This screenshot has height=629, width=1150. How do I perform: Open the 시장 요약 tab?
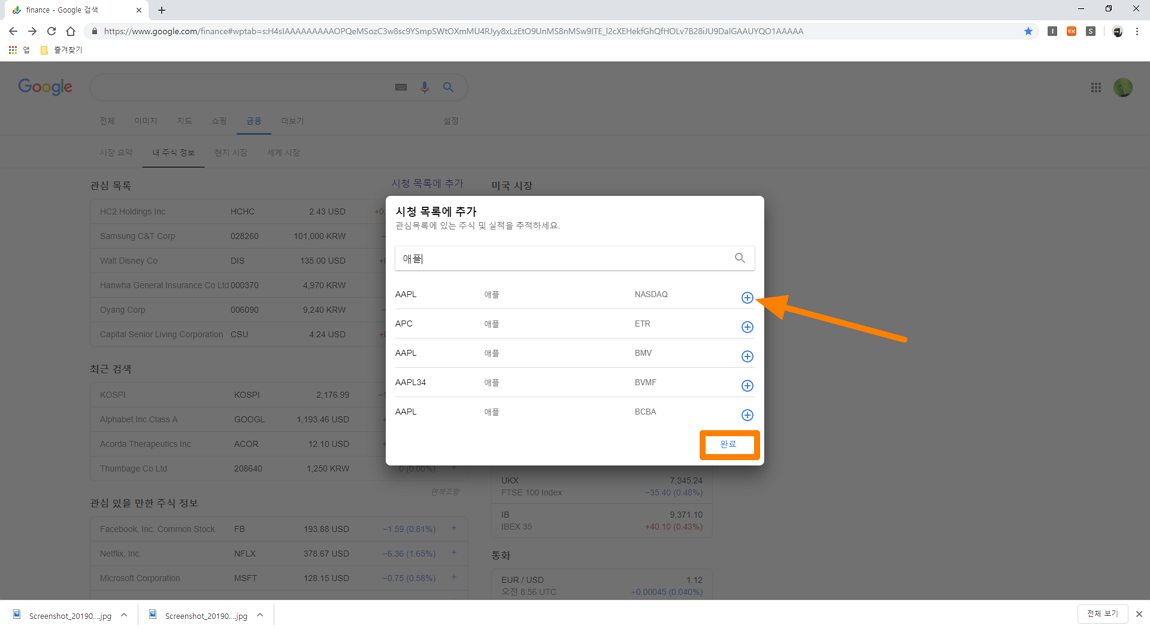coord(116,152)
